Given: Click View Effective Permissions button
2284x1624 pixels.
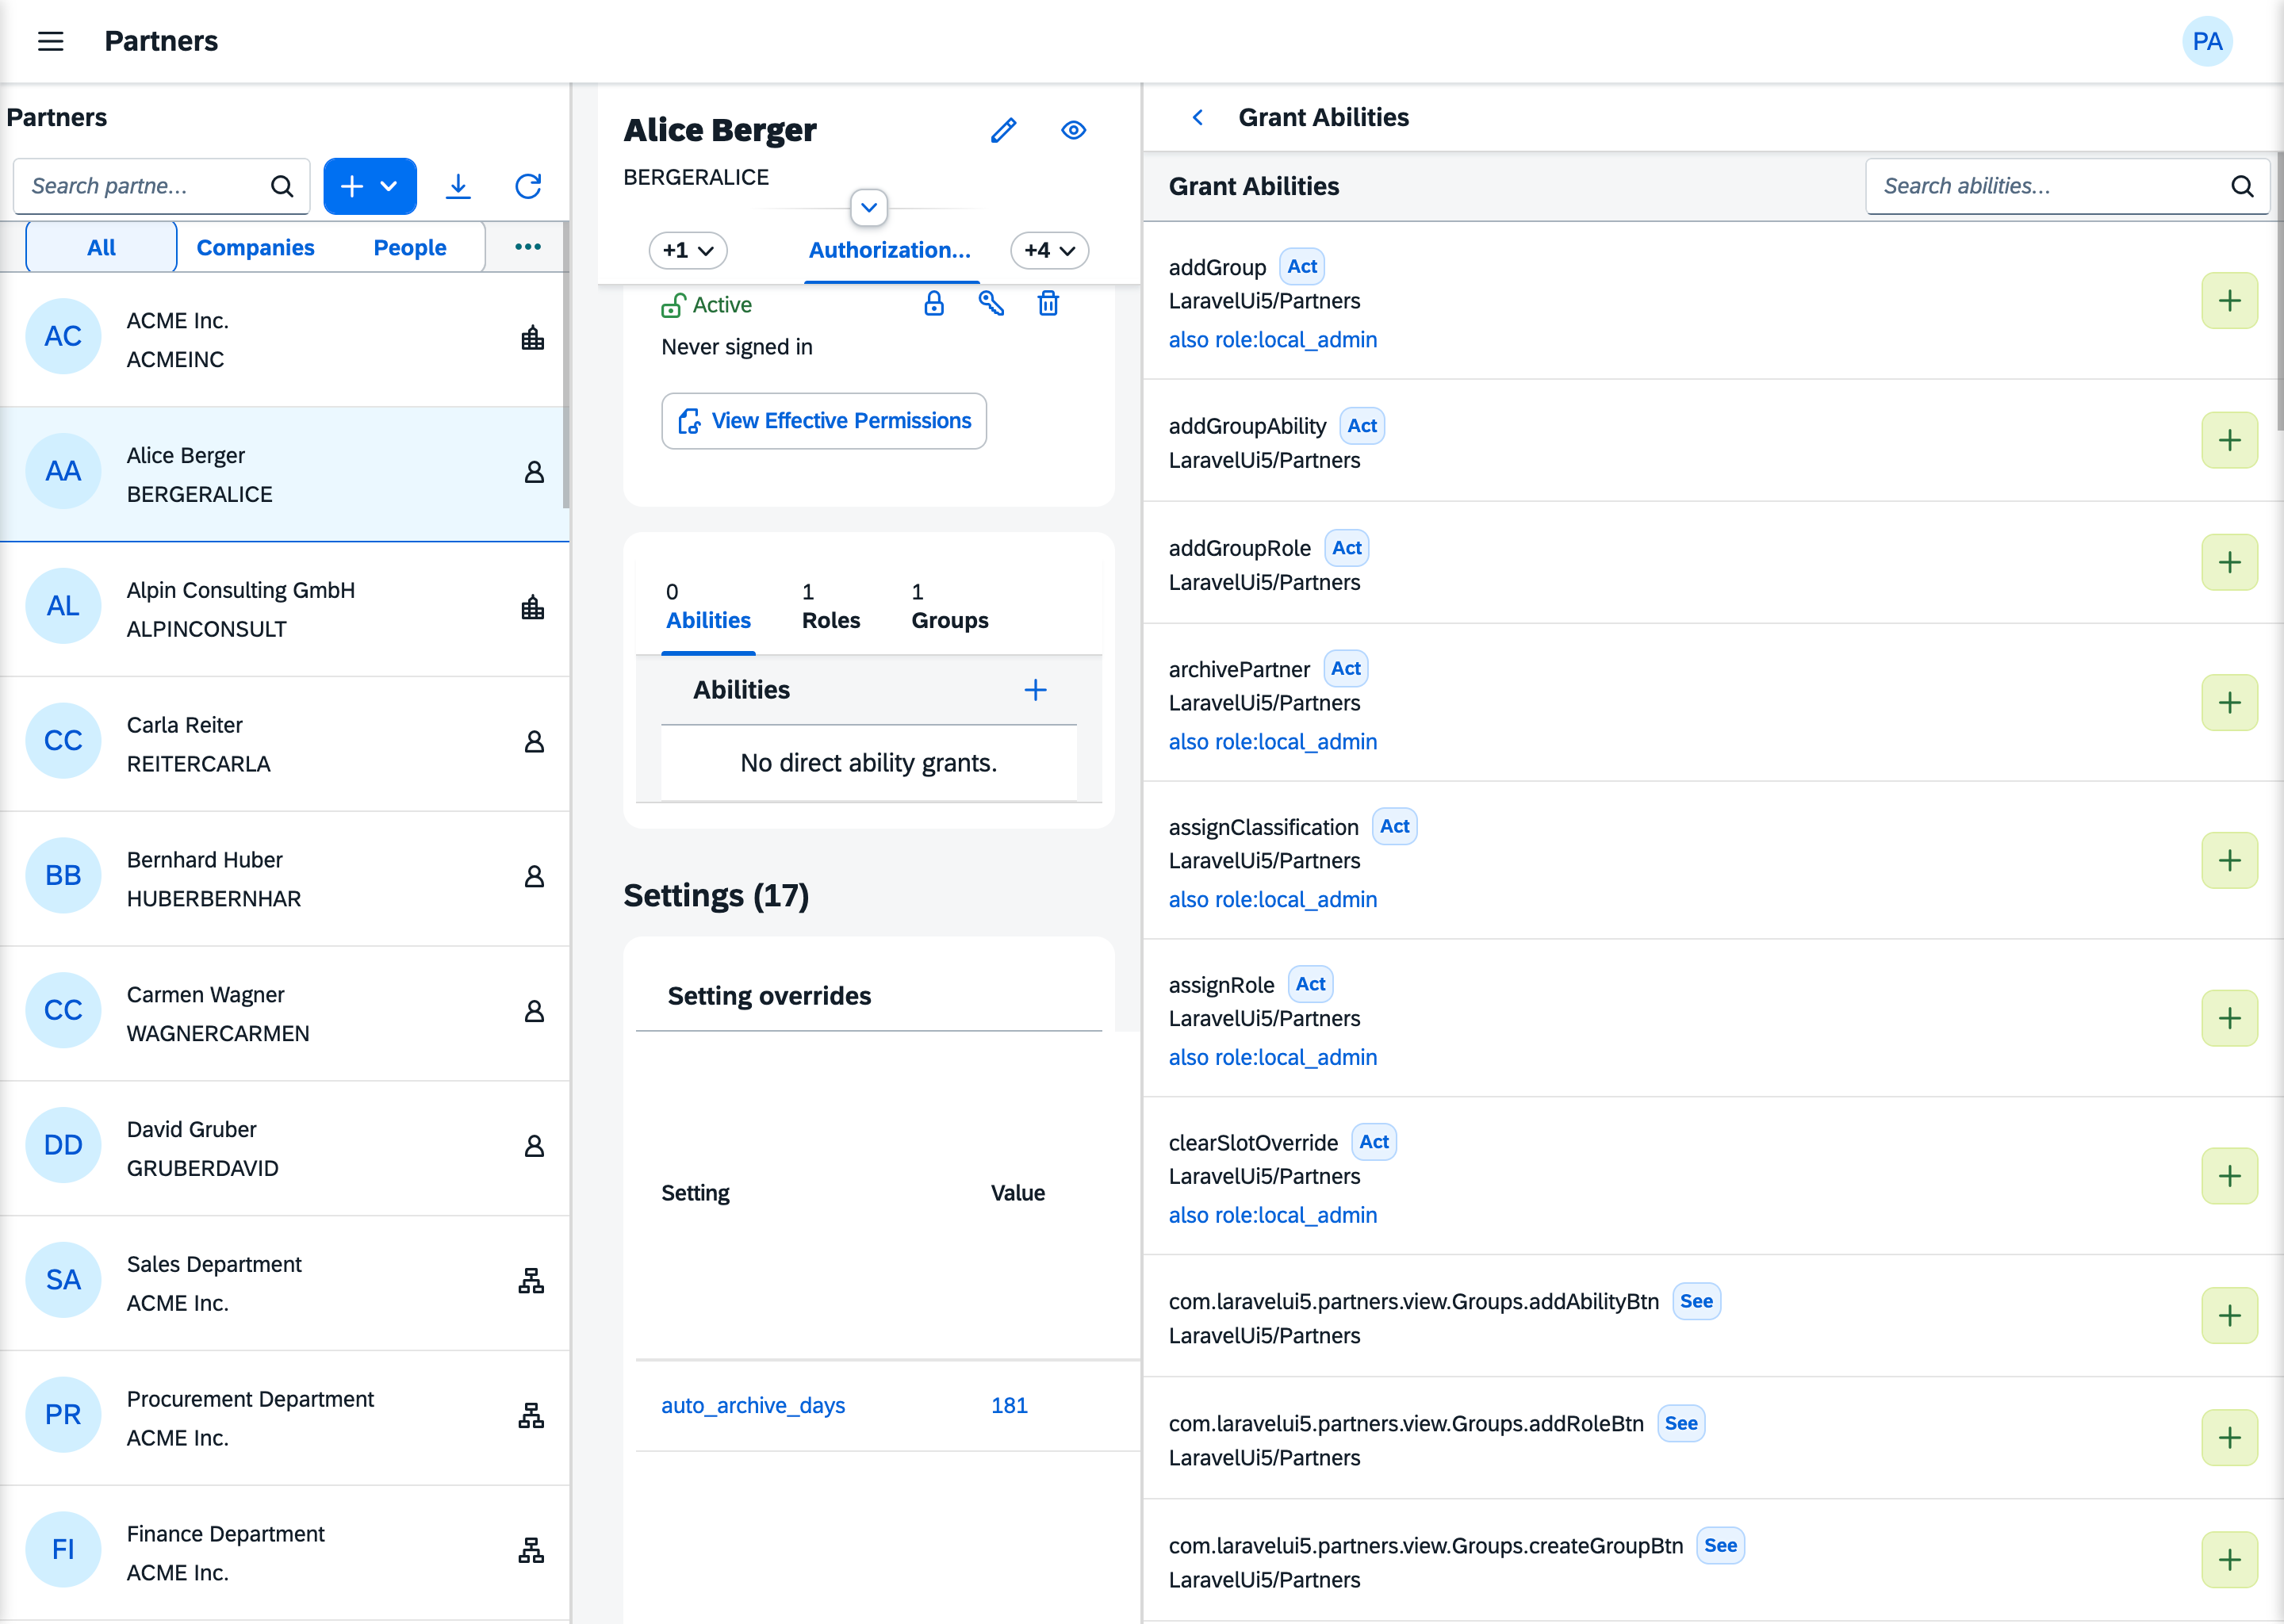Looking at the screenshot, I should tap(824, 421).
